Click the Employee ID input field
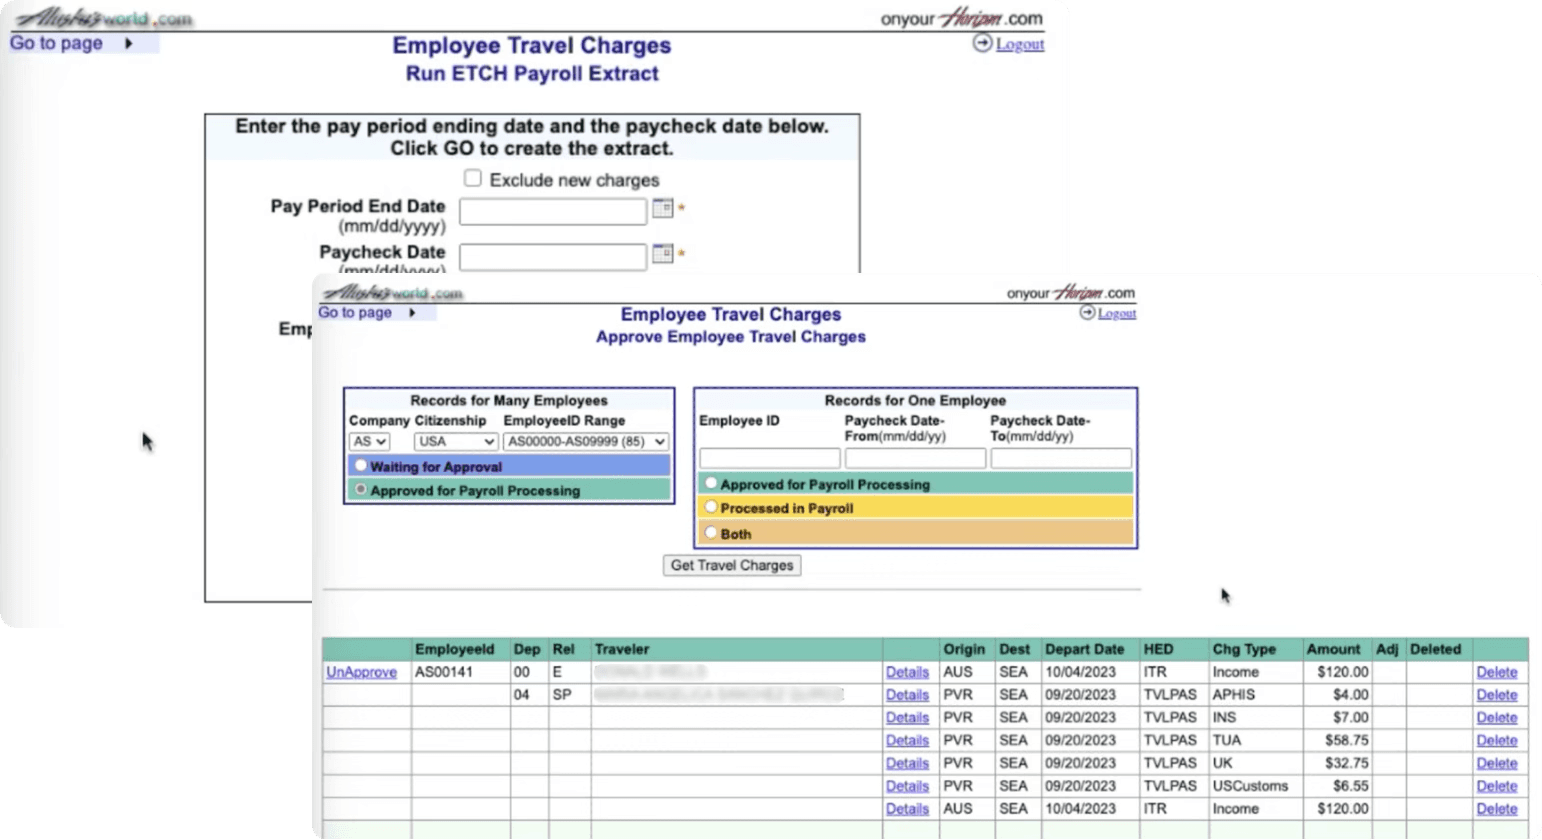Image resolution: width=1542 pixels, height=840 pixels. [769, 458]
